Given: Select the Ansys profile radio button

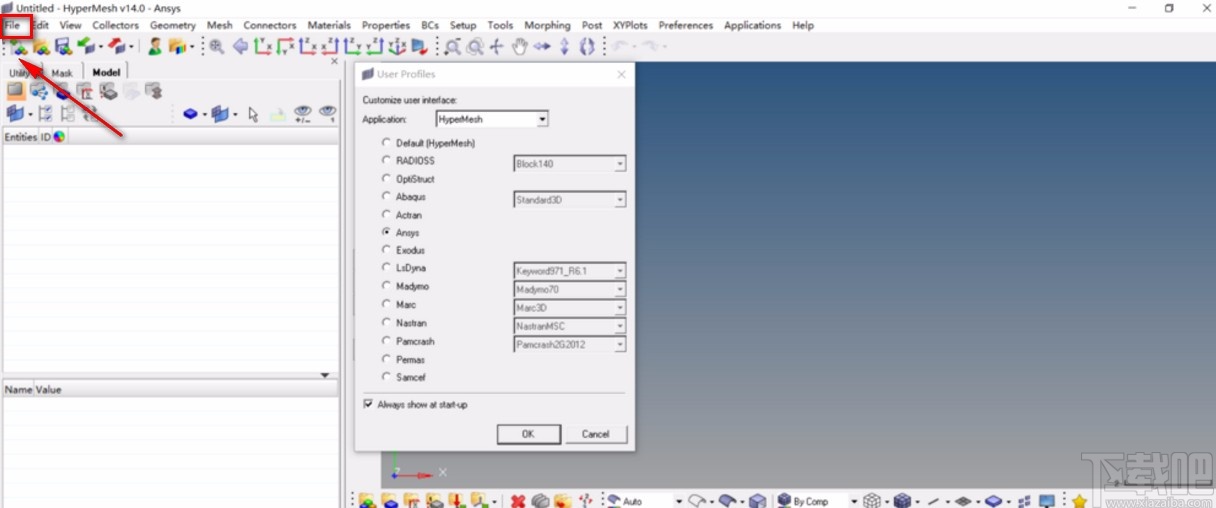Looking at the screenshot, I should point(387,232).
